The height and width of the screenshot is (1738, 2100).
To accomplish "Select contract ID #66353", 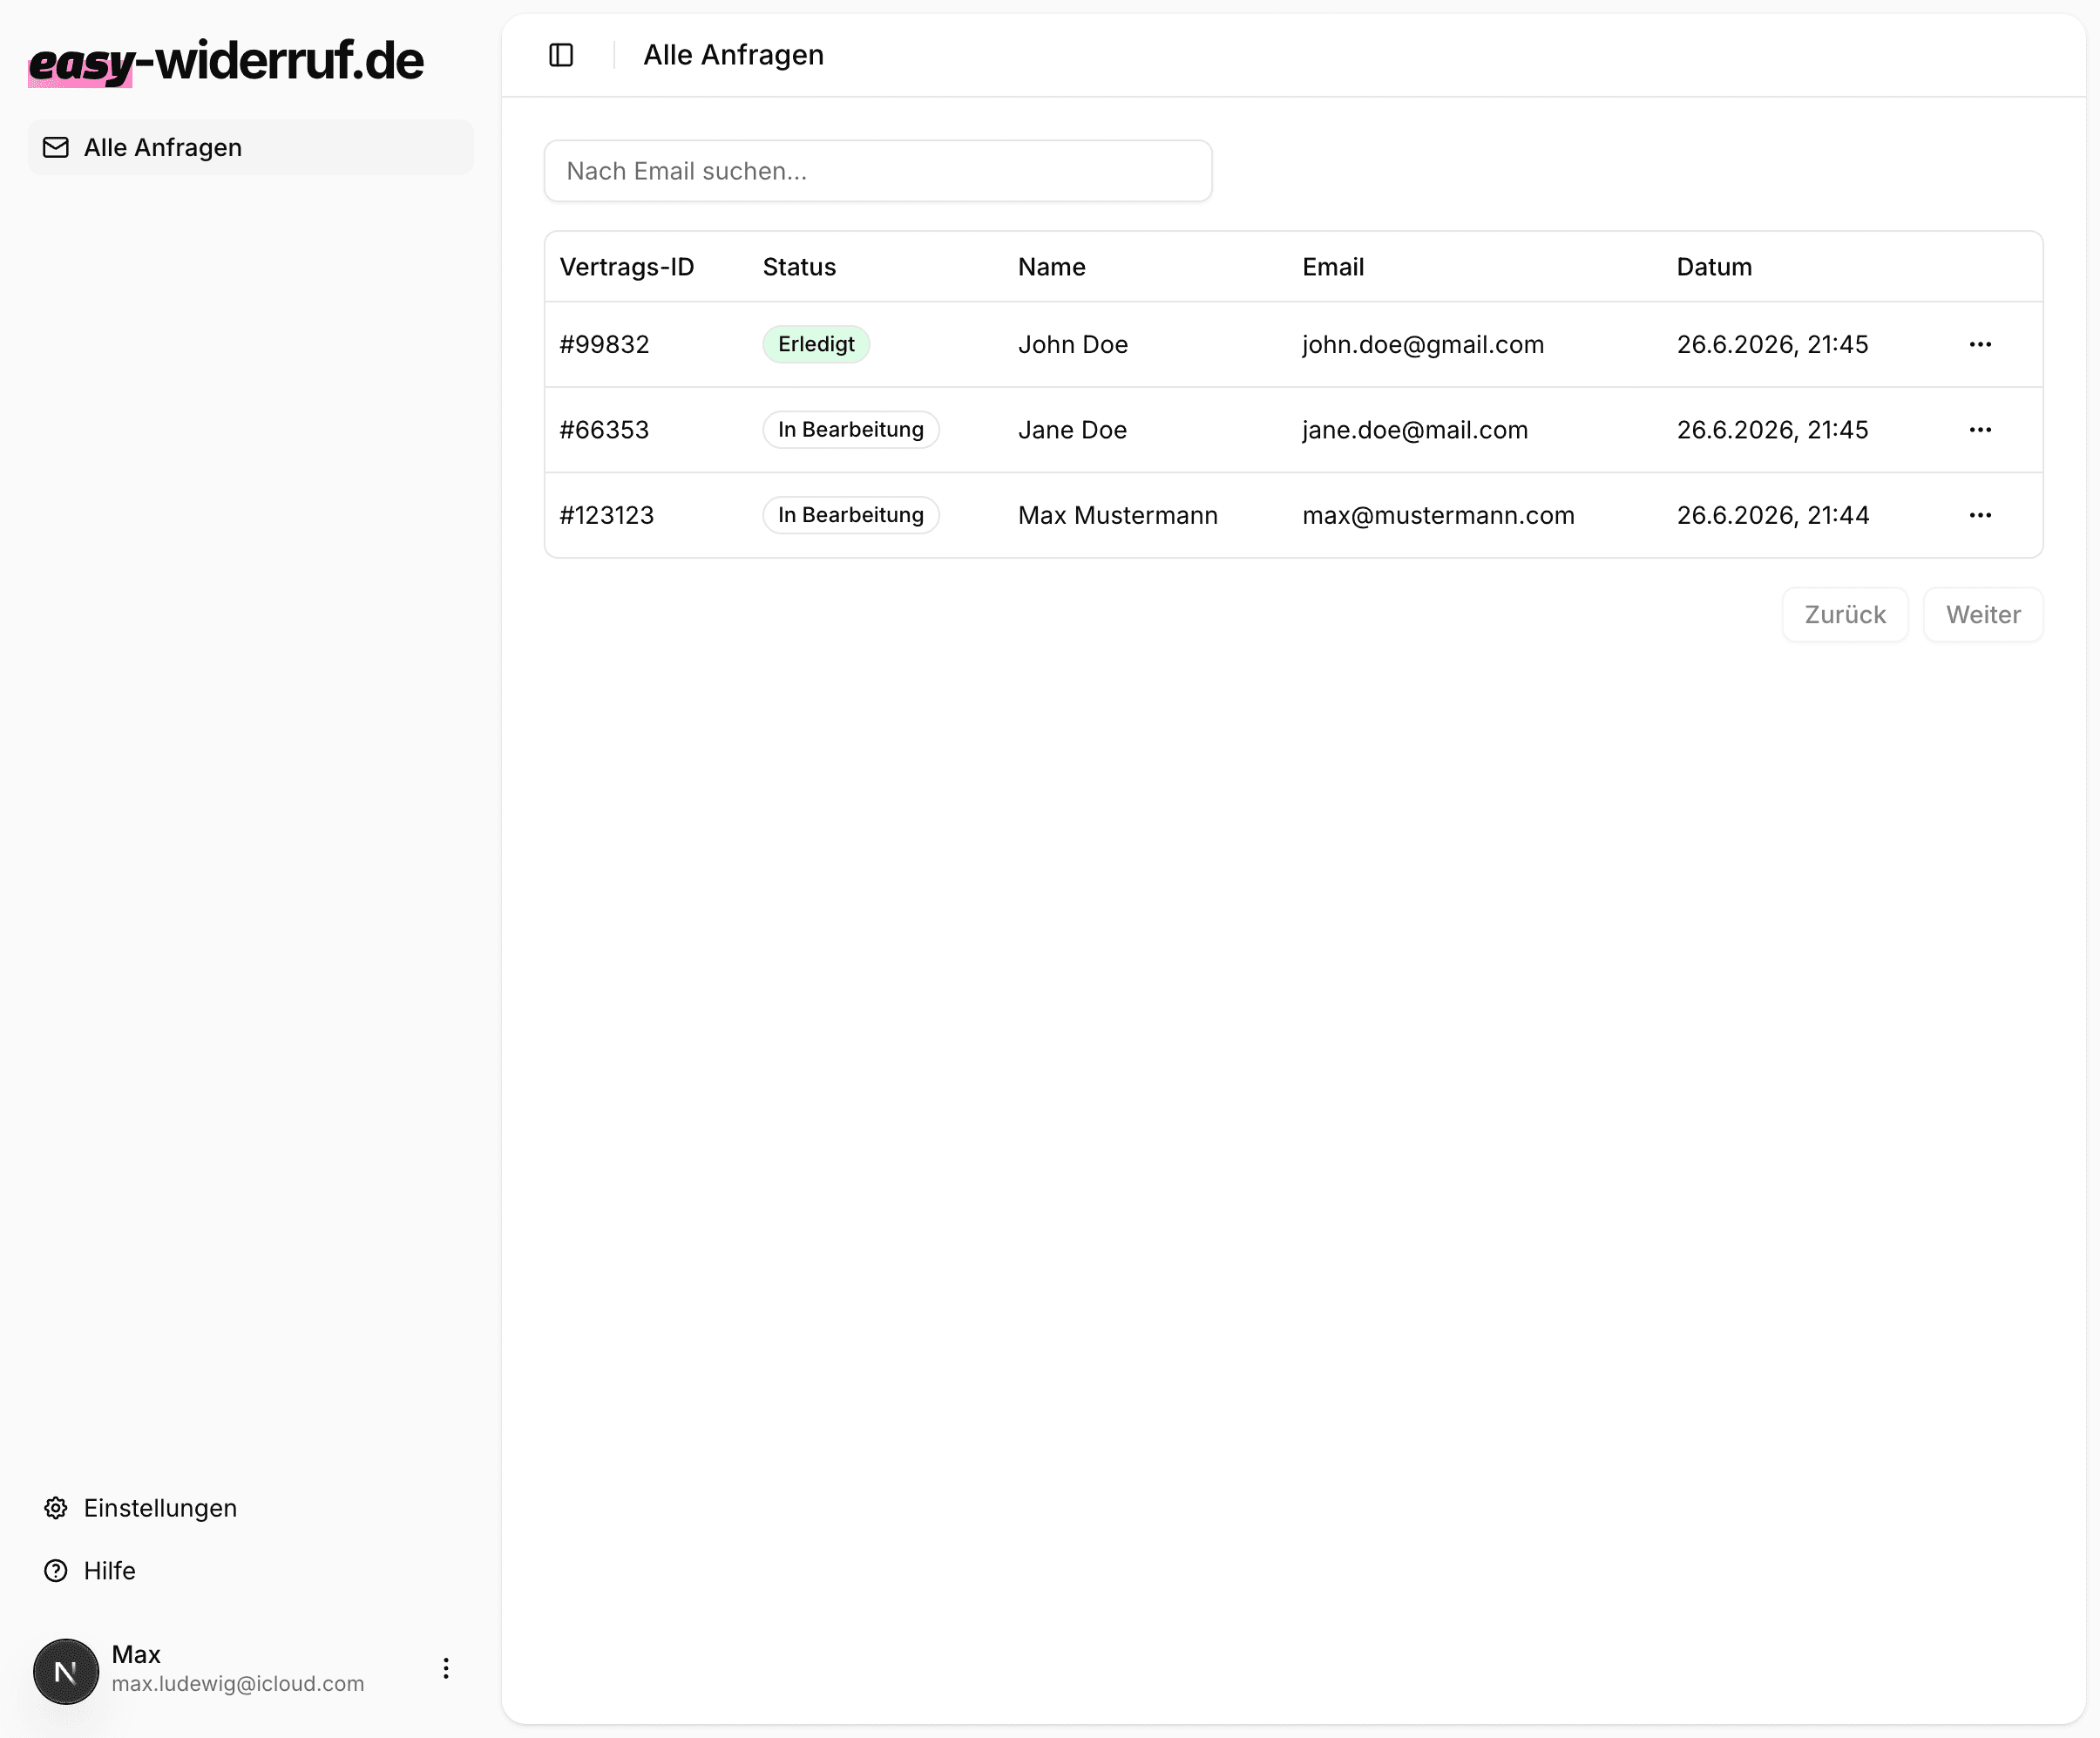I will (x=604, y=430).
